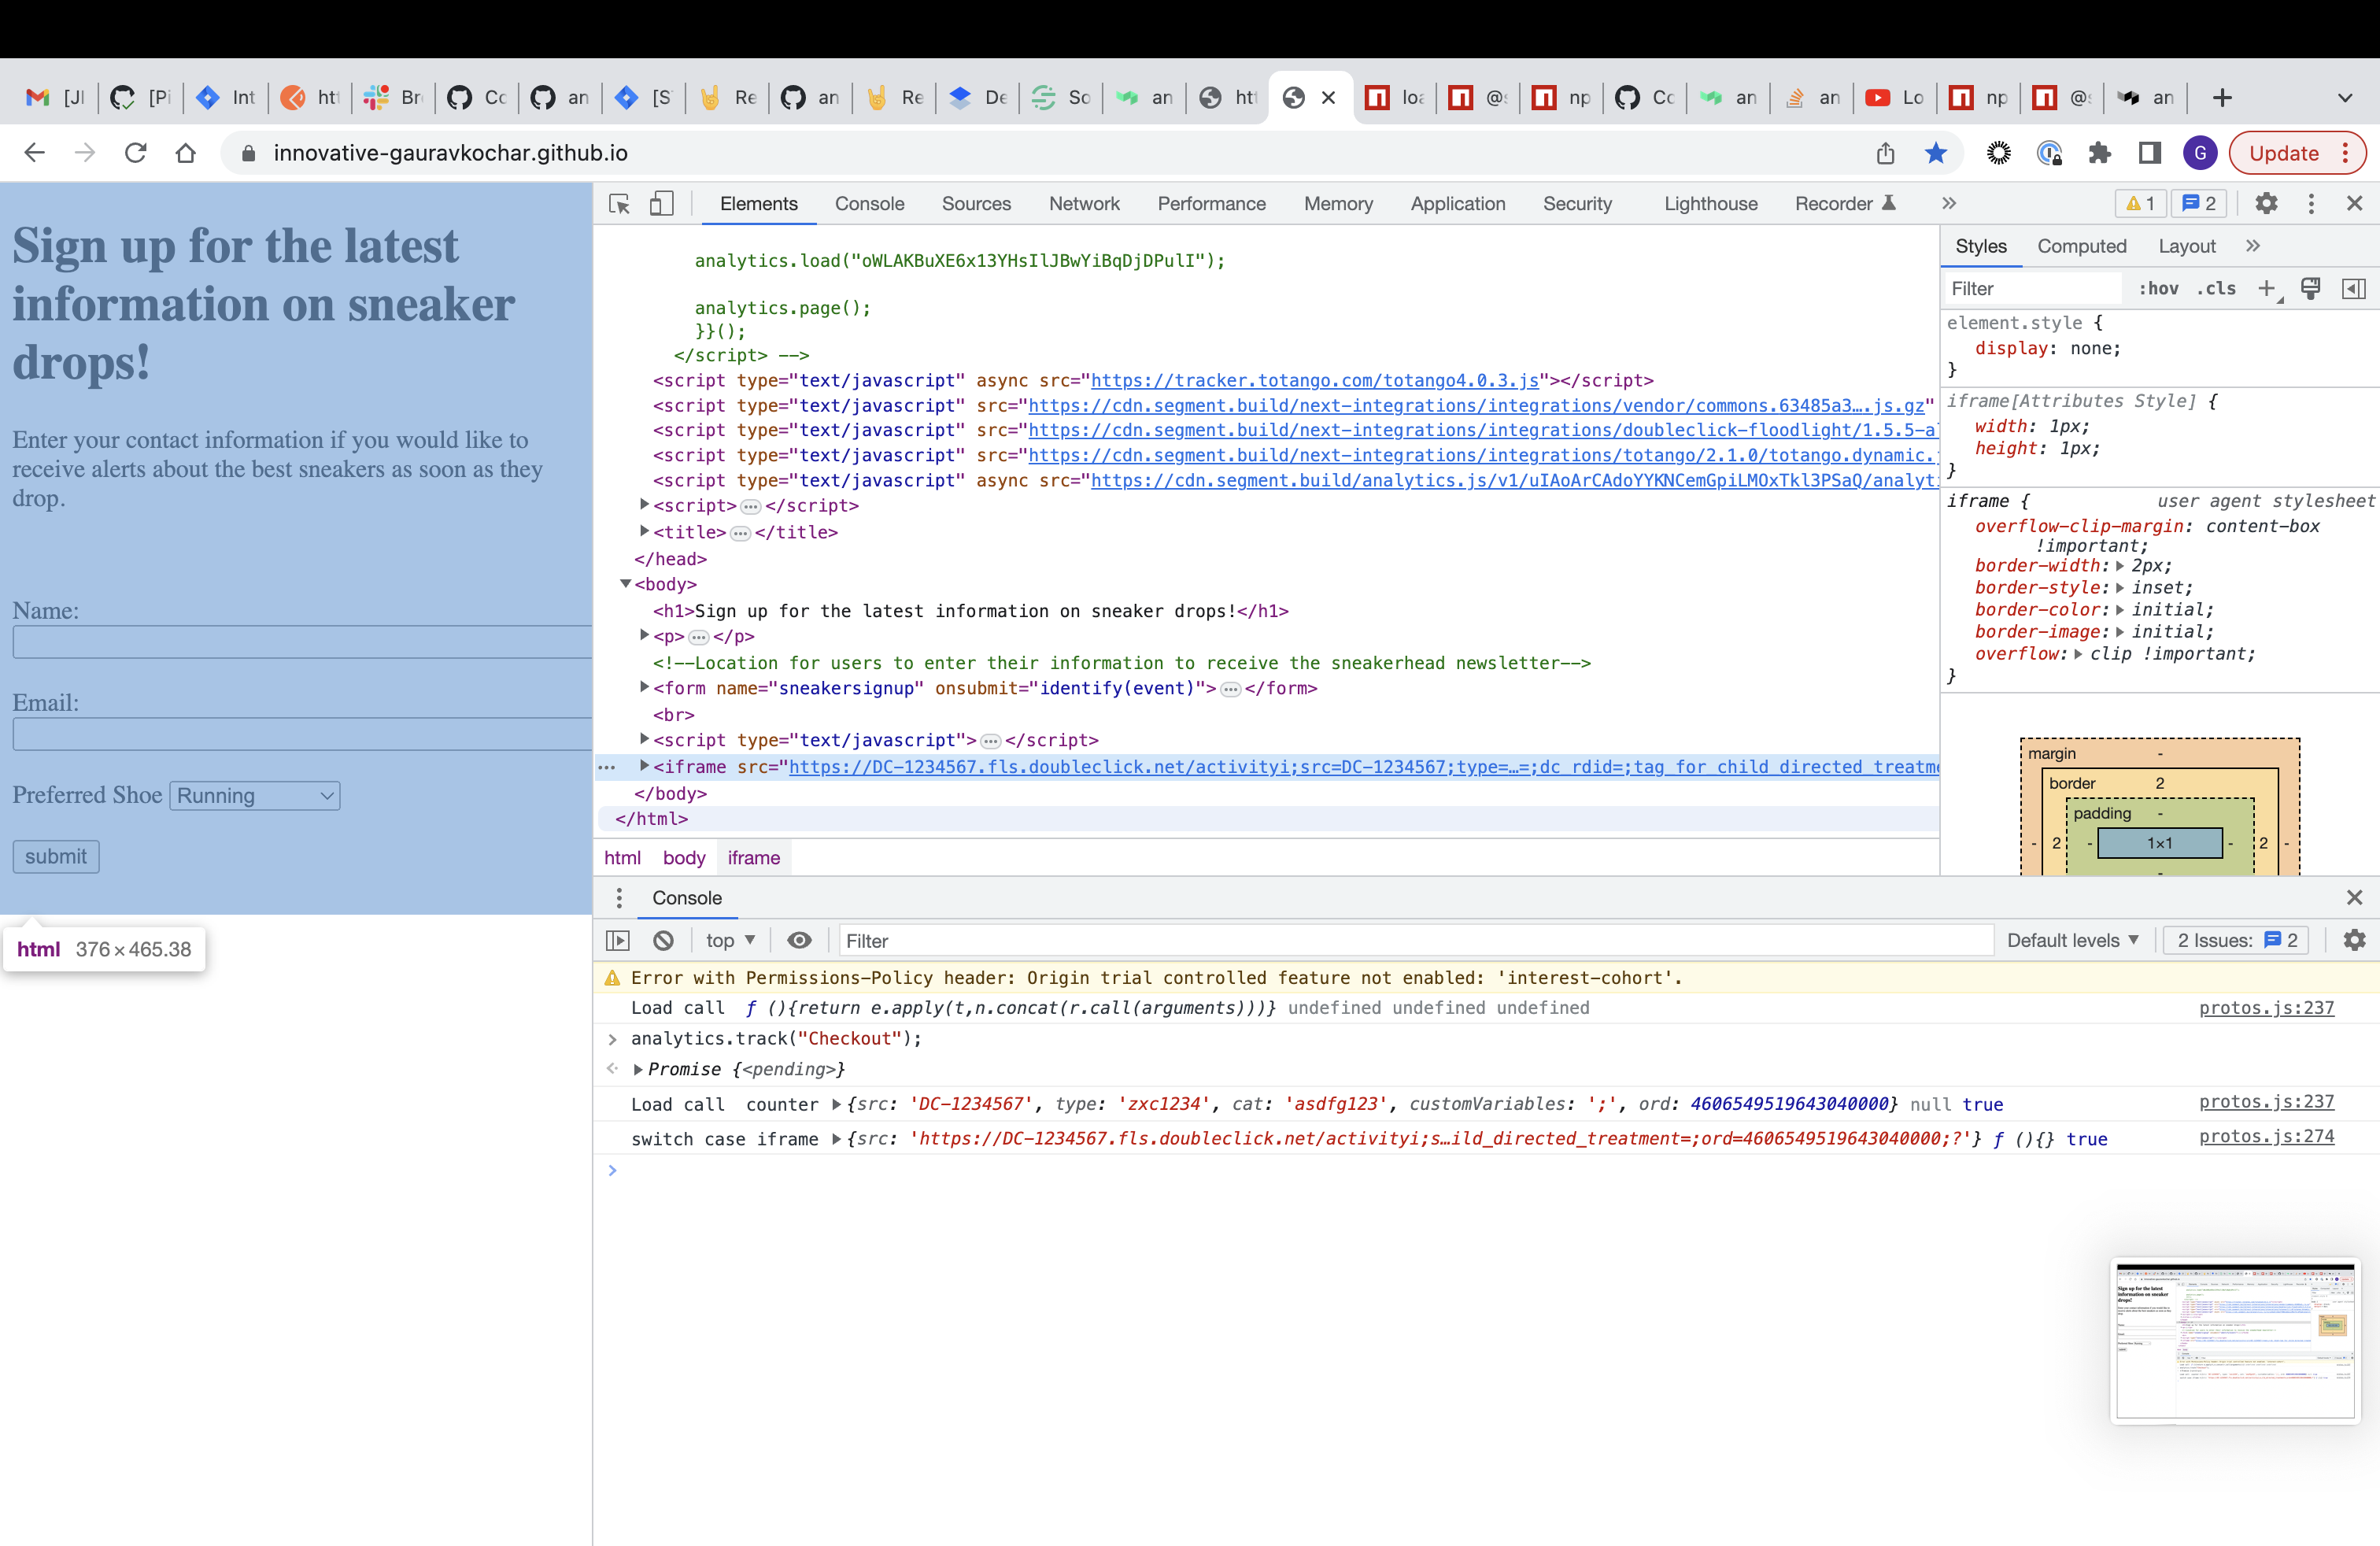This screenshot has height=1546, width=2380.
Task: Expand the collapsed script element
Action: pyautogui.click(x=645, y=505)
